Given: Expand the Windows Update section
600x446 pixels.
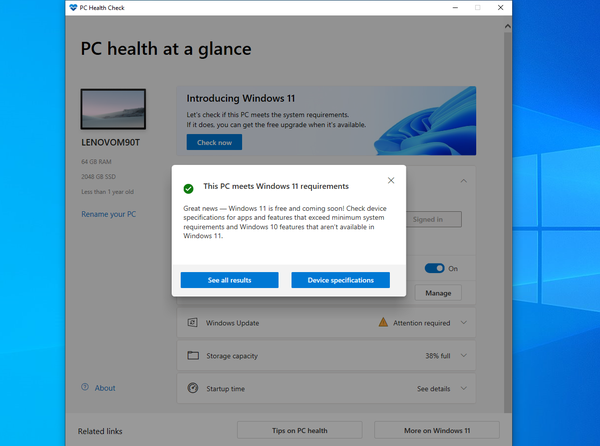Looking at the screenshot, I should (463, 323).
